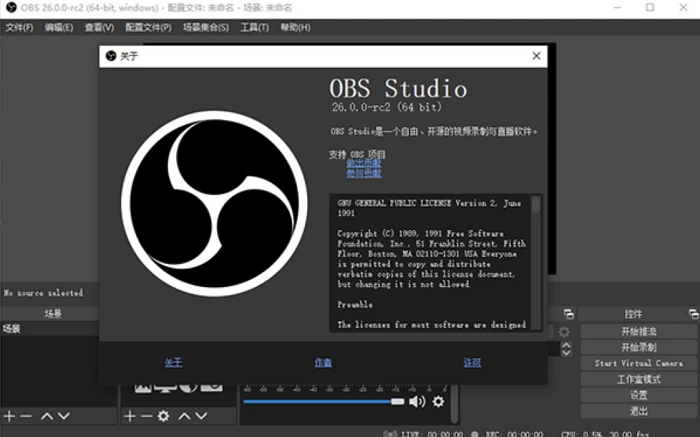The height and width of the screenshot is (437, 700).
Task: Close the OBS main window
Action: click(683, 8)
